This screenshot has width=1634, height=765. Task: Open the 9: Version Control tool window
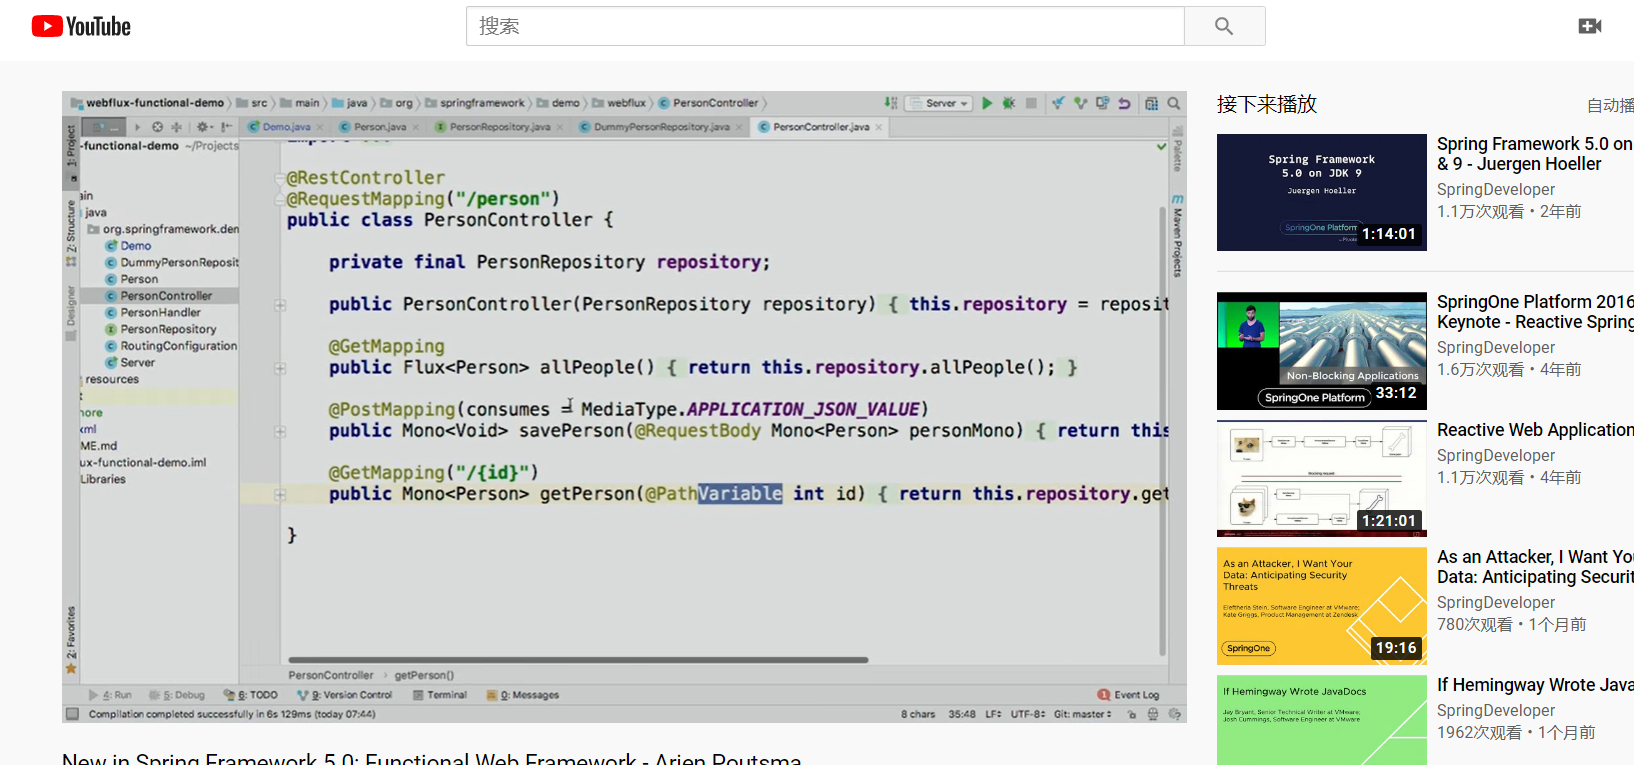tap(345, 695)
